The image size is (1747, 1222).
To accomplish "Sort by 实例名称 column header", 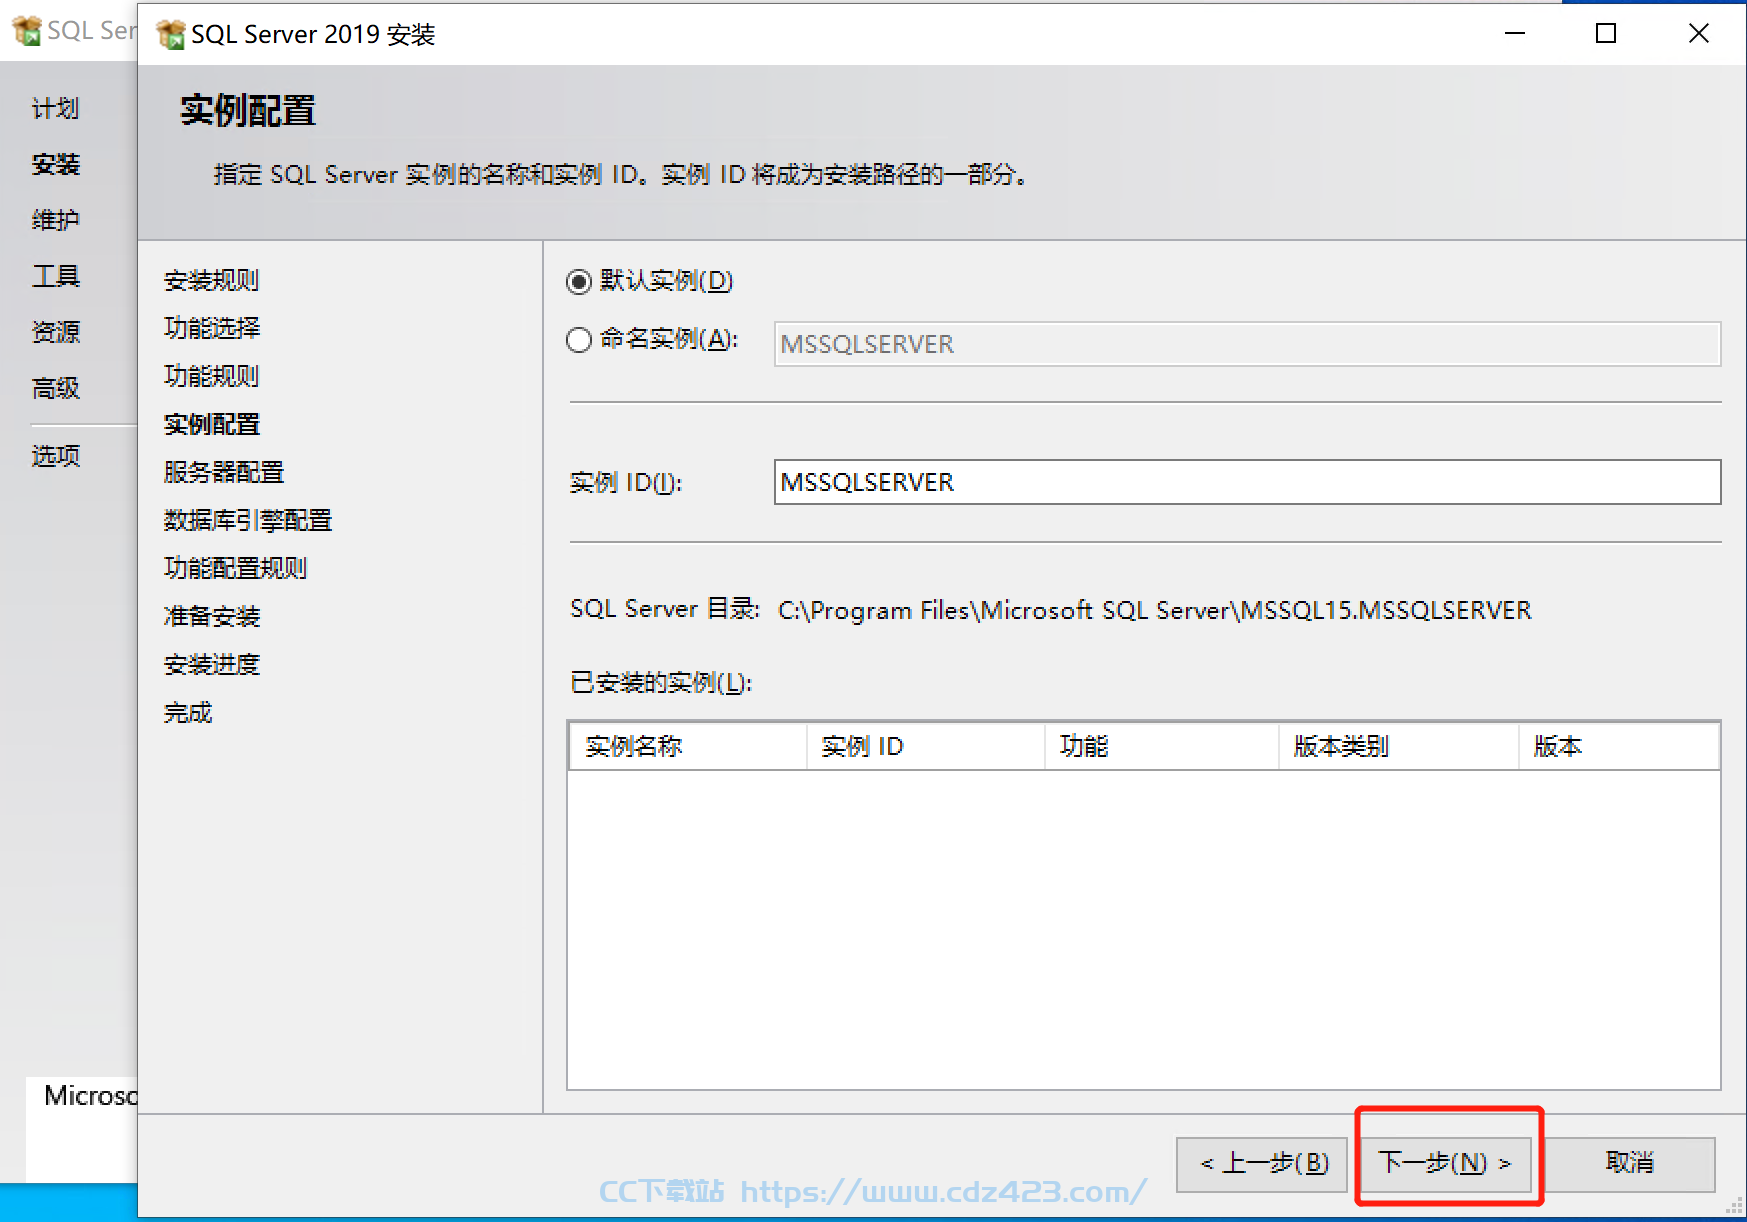I will [688, 746].
